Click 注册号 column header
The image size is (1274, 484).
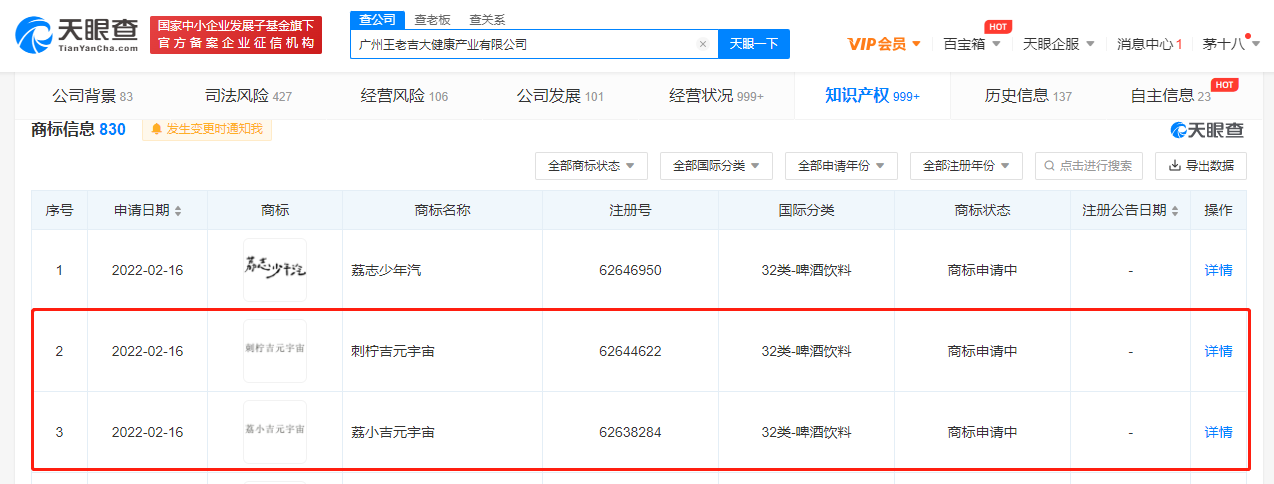(630, 211)
